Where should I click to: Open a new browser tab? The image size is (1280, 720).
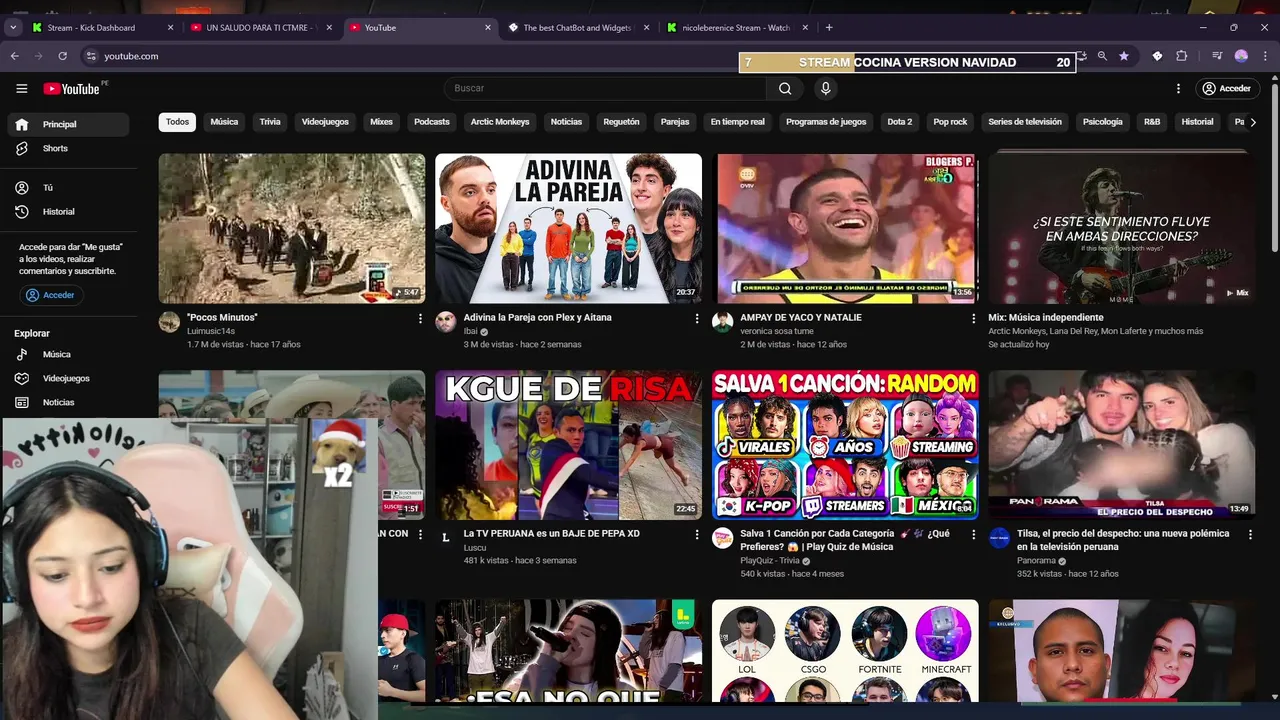(829, 28)
